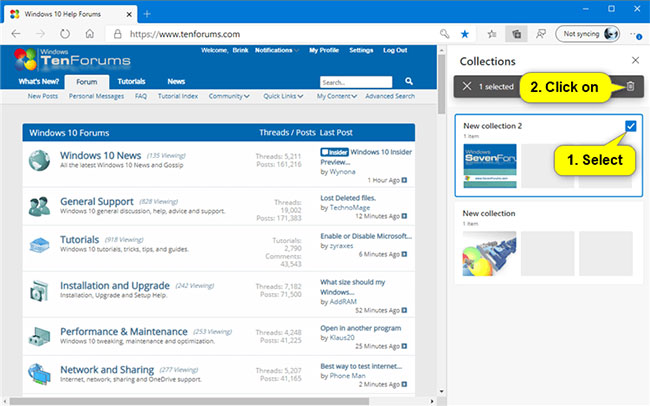Open the Performance & Maintenance forum
The height and width of the screenshot is (406, 650).
click(x=124, y=332)
